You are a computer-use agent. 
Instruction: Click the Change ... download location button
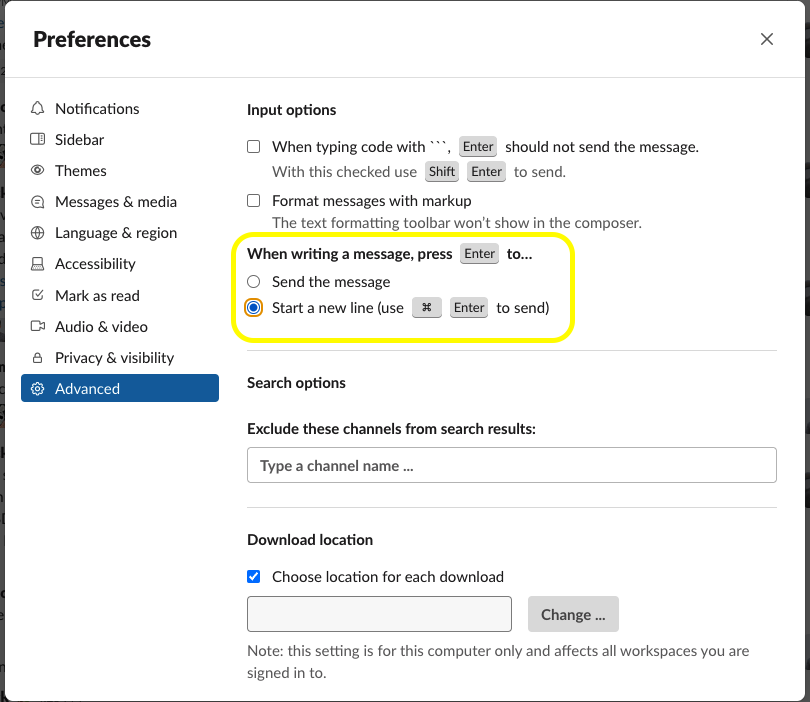tap(573, 614)
